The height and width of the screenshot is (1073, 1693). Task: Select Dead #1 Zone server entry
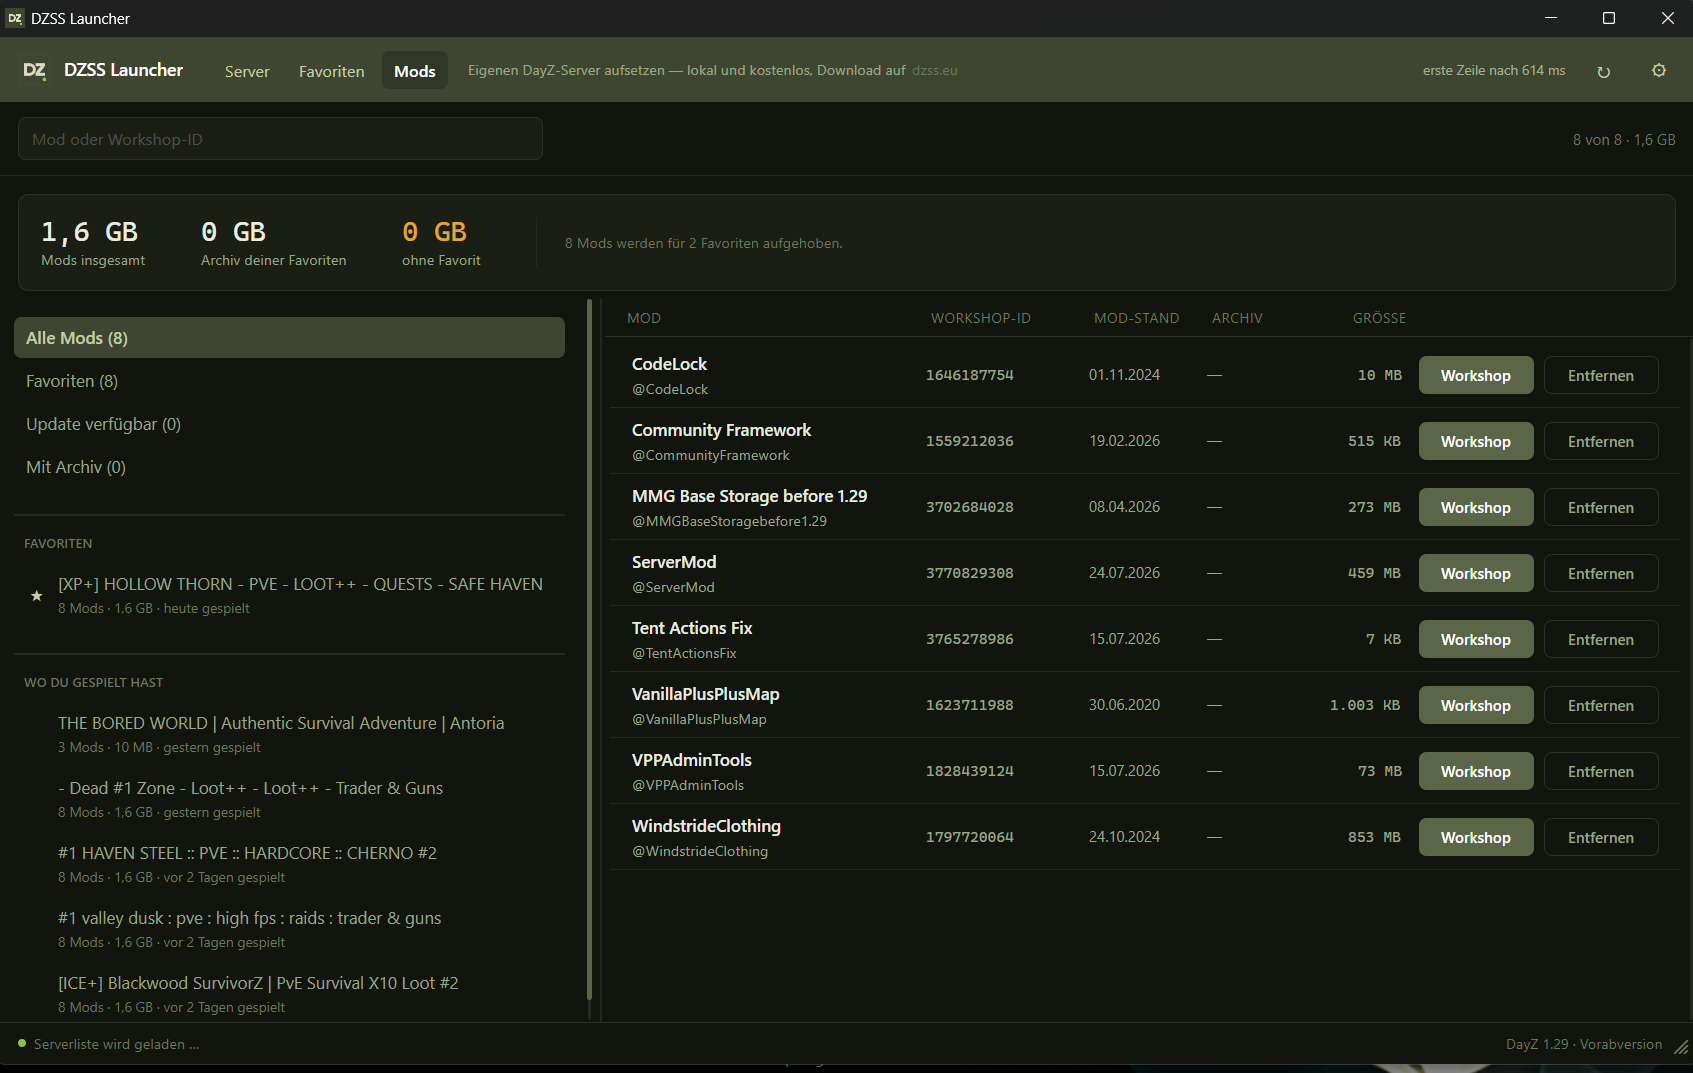pos(289,799)
